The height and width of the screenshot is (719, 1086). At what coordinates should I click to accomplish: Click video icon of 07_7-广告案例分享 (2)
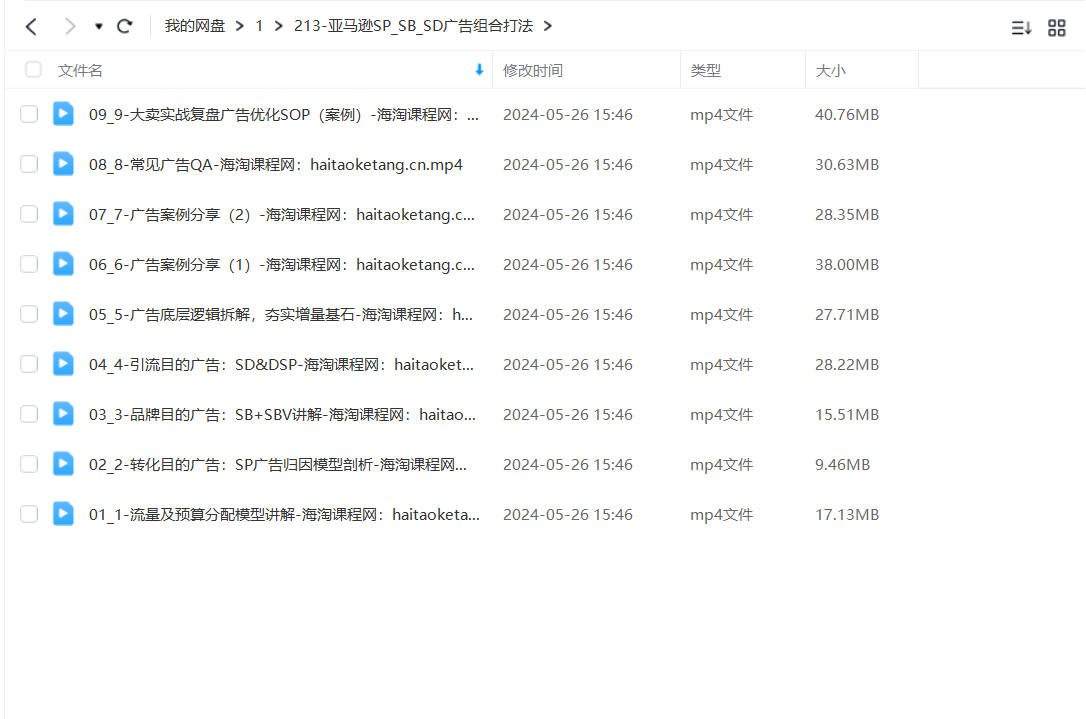pyautogui.click(x=63, y=214)
